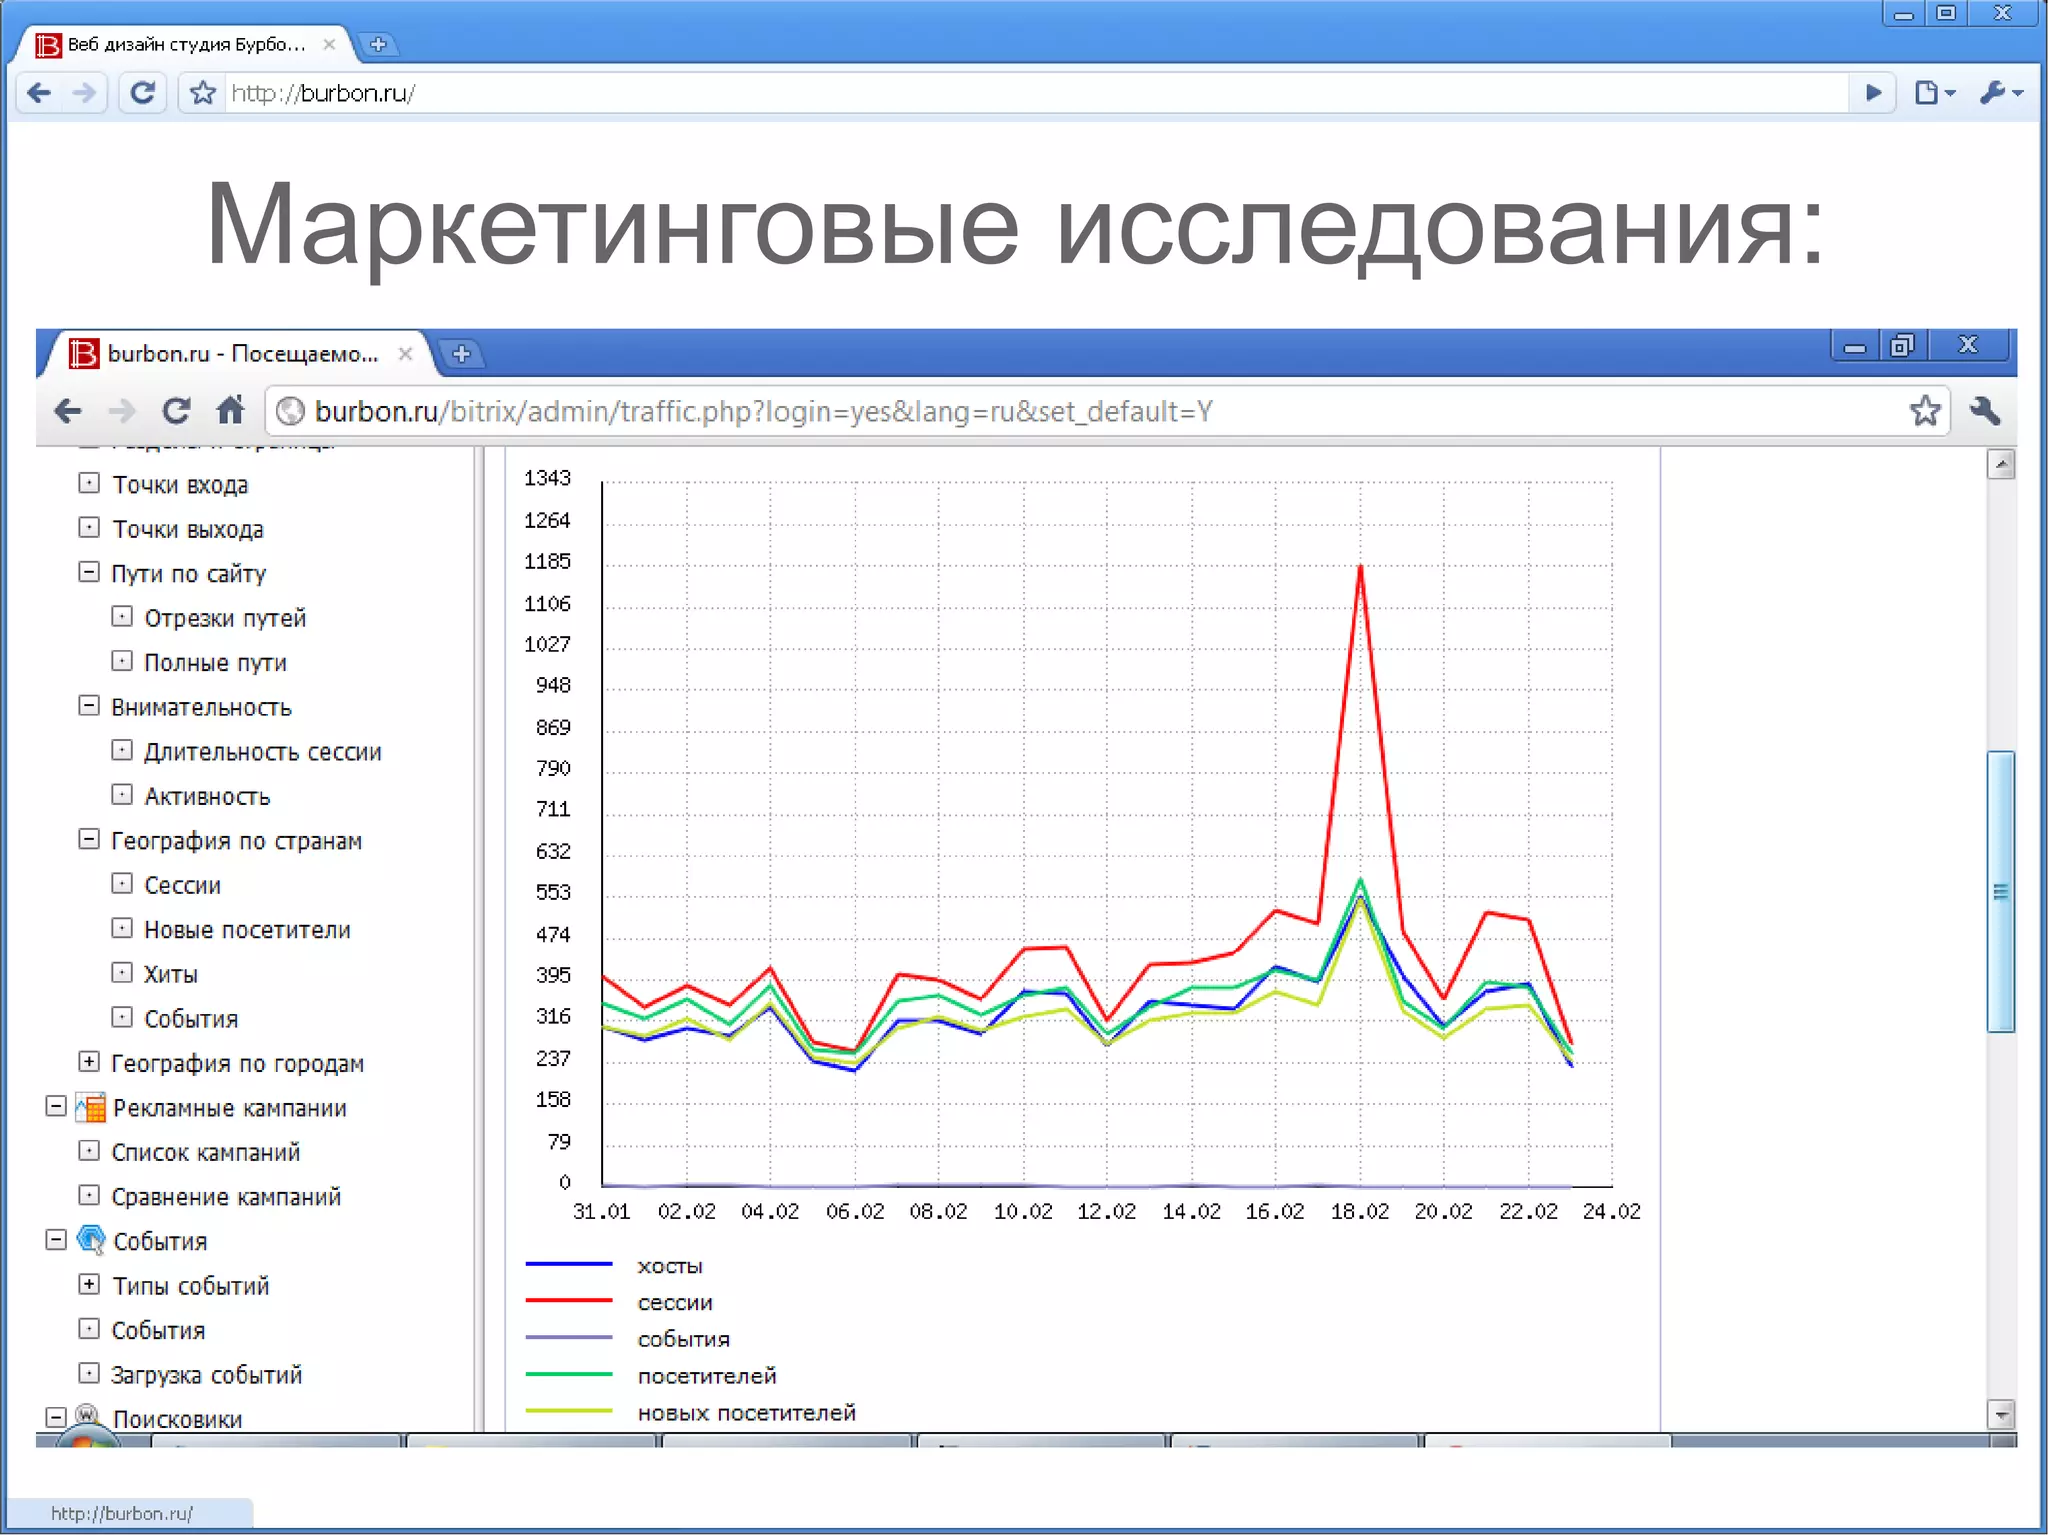Image resolution: width=2048 pixels, height=1535 pixels.
Task: Open События item below Типы событий
Action: [158, 1330]
